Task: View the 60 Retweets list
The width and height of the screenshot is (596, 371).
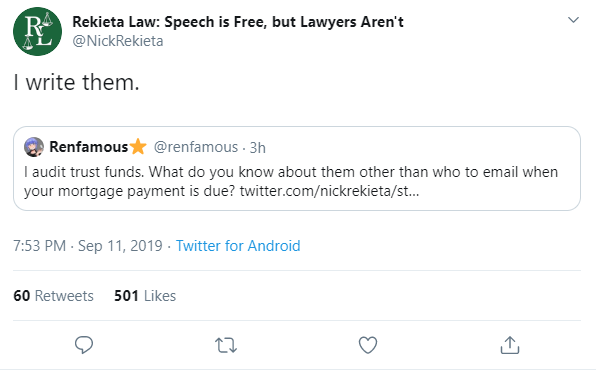Action: pyautogui.click(x=53, y=296)
